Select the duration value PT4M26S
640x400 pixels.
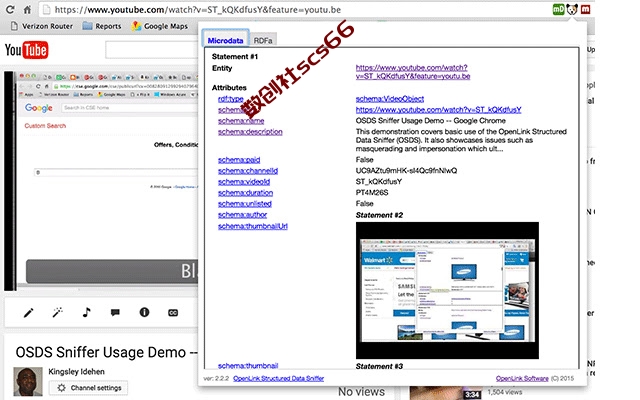pyautogui.click(x=372, y=193)
